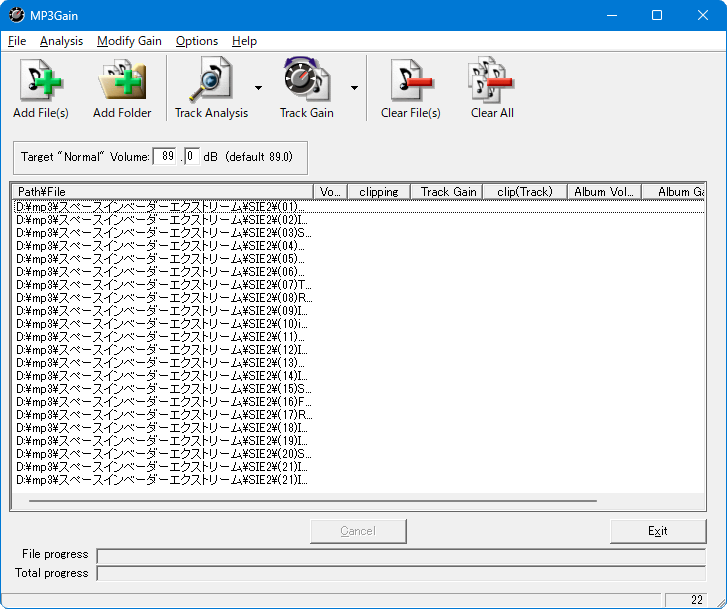Minimize the MP3Gain window
The width and height of the screenshot is (727, 609).
(612, 15)
